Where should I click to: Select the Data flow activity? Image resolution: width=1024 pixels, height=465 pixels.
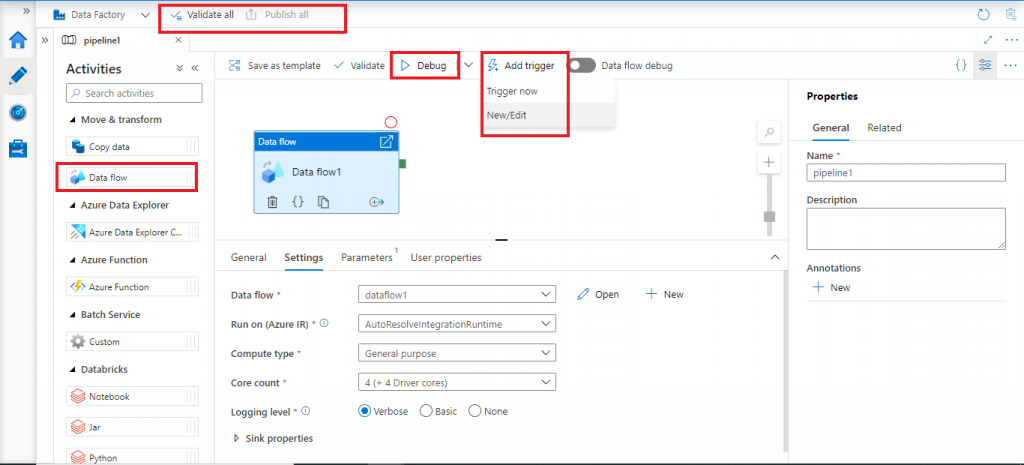pyautogui.click(x=132, y=177)
